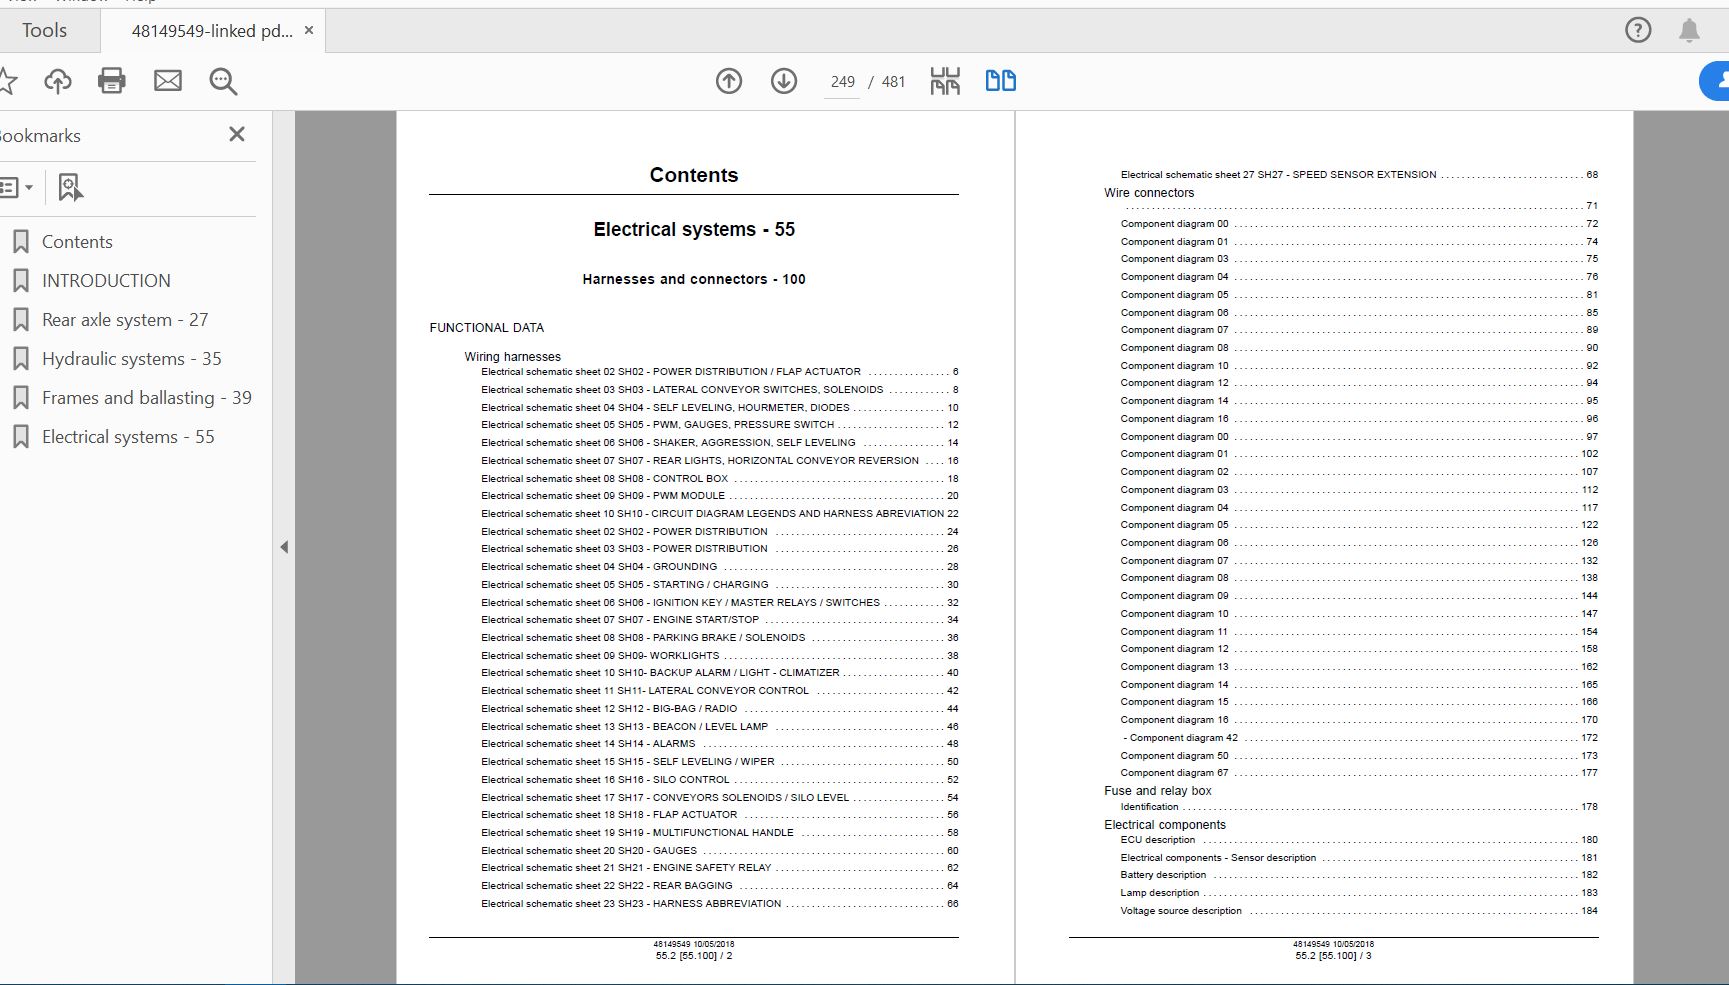Open SH05 STARTING / CHARGING entry
1729x985 pixels.
[719, 585]
